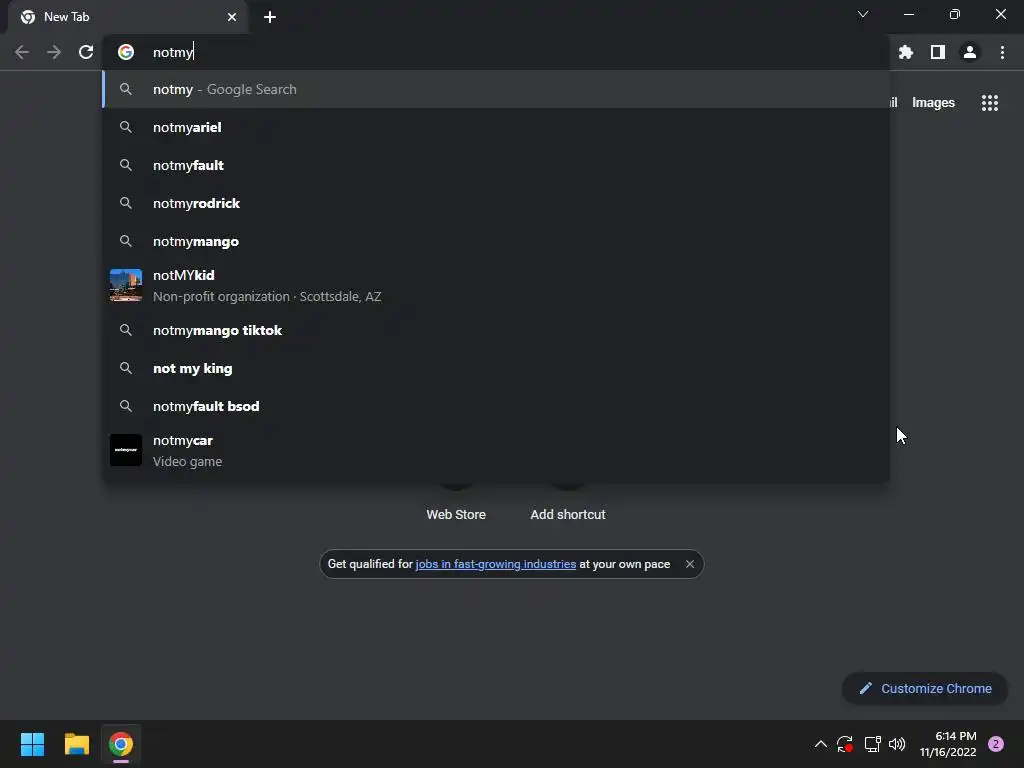
Task: Click the browser forward arrow
Action: click(54, 52)
